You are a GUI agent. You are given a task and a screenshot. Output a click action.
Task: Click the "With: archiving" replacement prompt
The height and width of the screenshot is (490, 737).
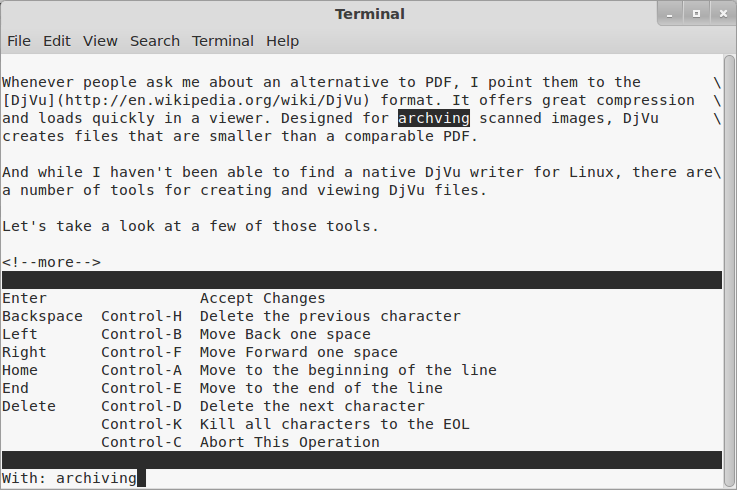pos(69,478)
